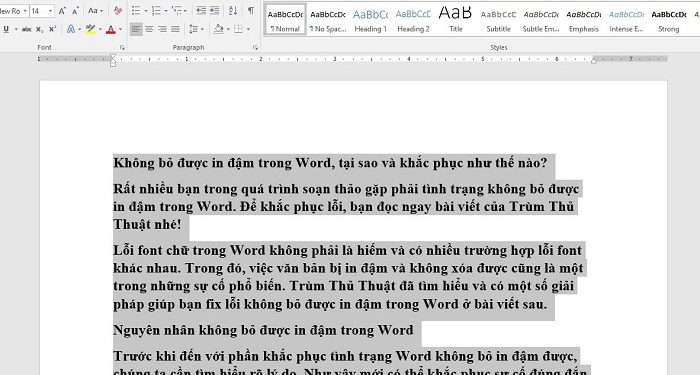Click the right indent marker on ruler
Screen dimensions: 700x375
[x=593, y=61]
